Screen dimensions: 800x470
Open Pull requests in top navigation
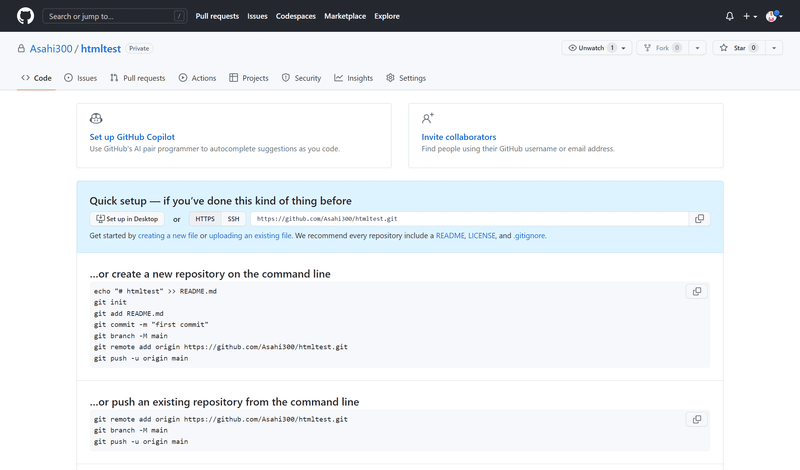[x=217, y=16]
